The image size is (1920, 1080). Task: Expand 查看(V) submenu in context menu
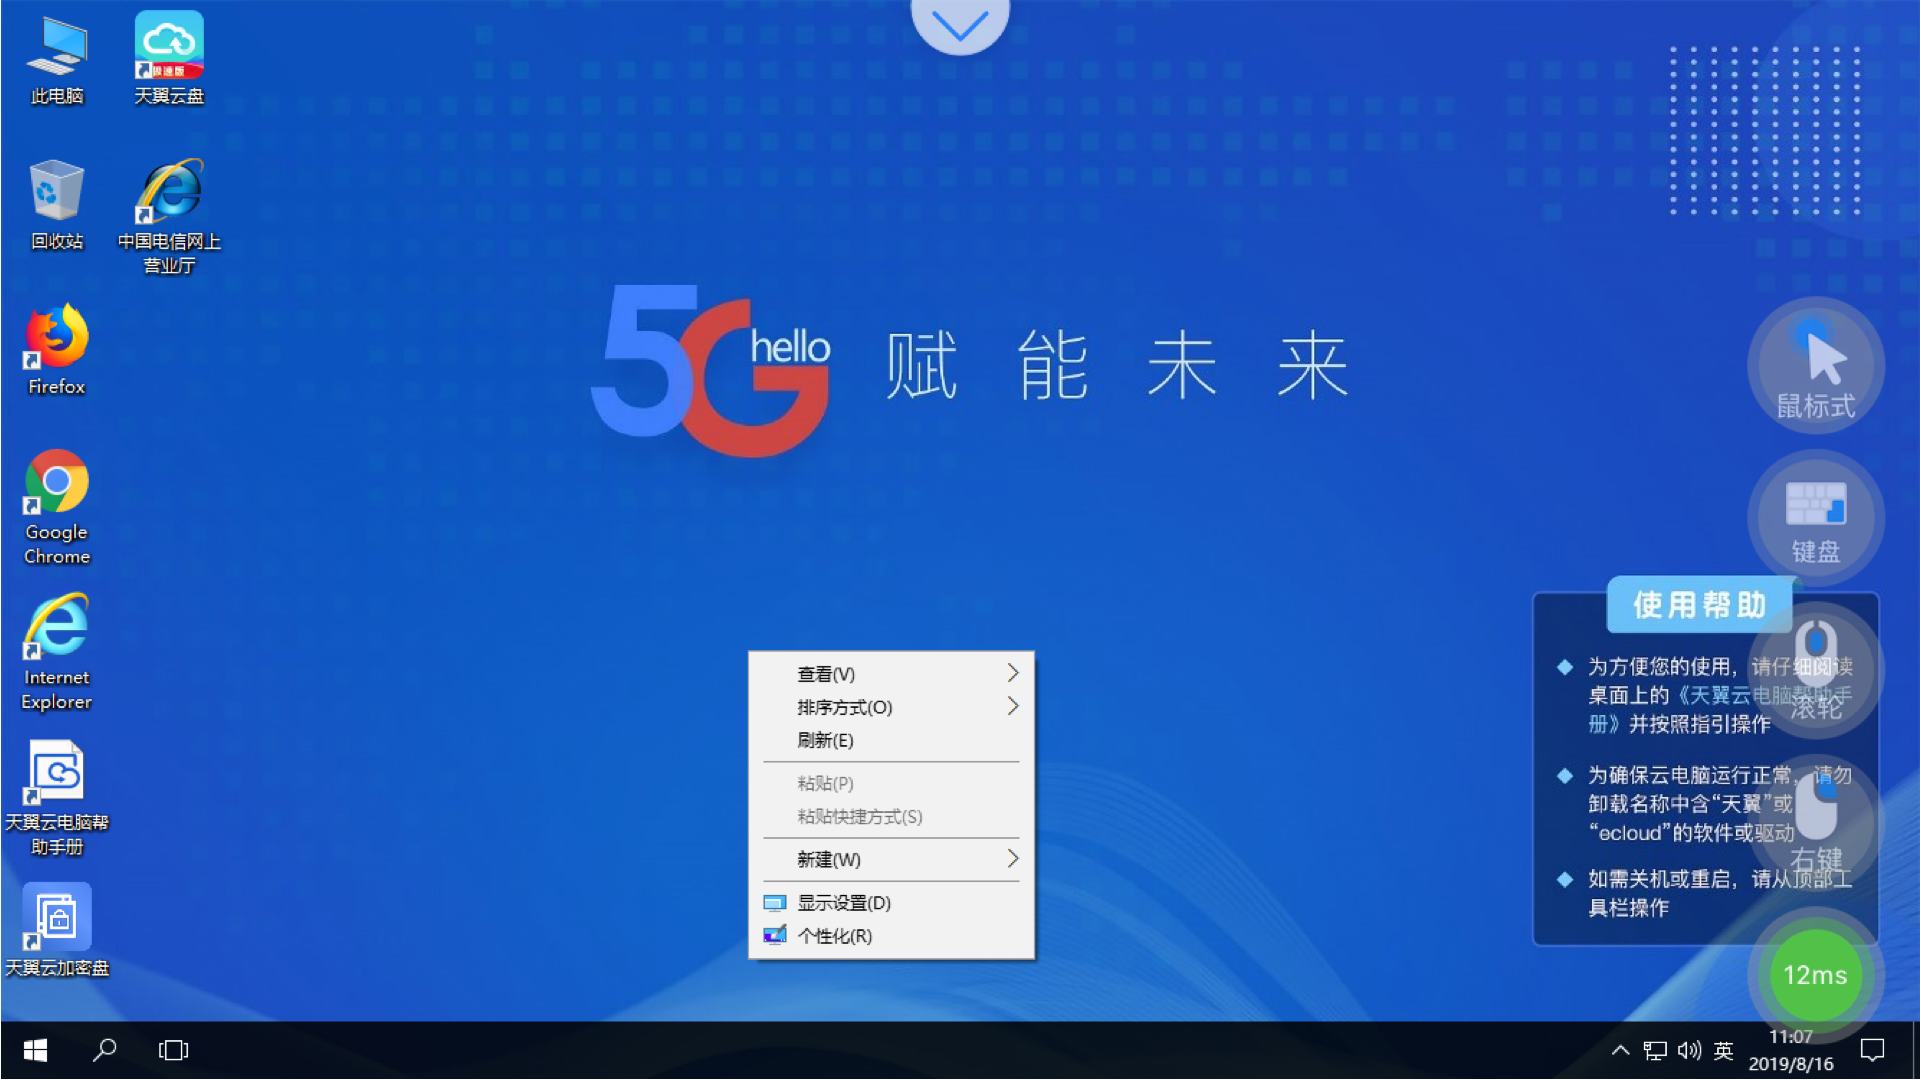click(x=891, y=674)
